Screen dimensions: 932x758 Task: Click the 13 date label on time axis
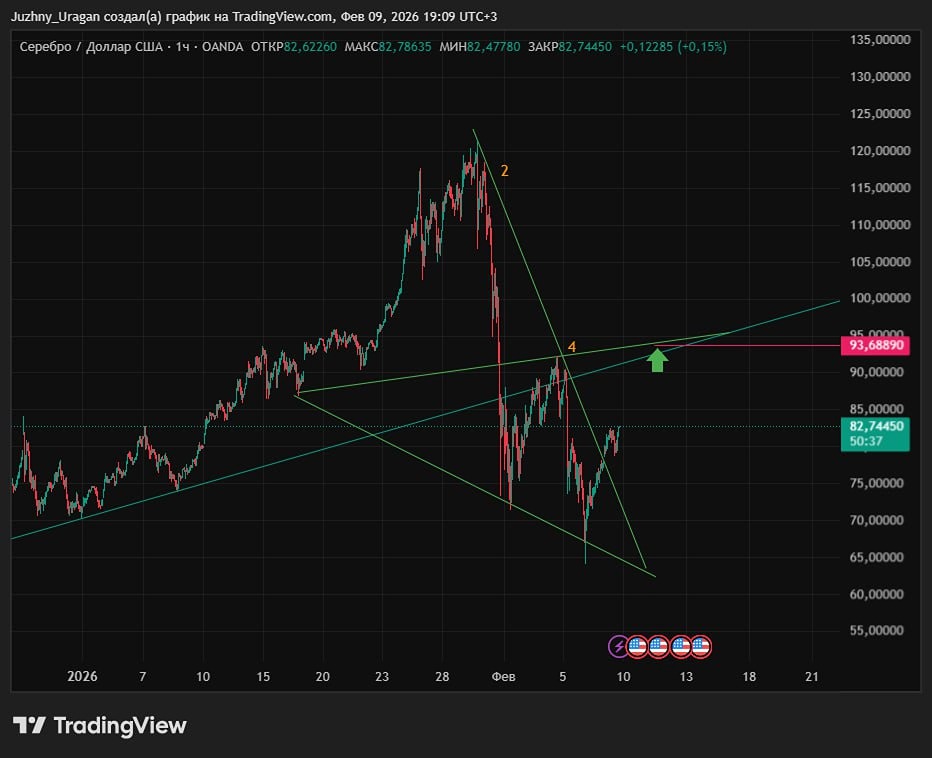pyautogui.click(x=686, y=677)
